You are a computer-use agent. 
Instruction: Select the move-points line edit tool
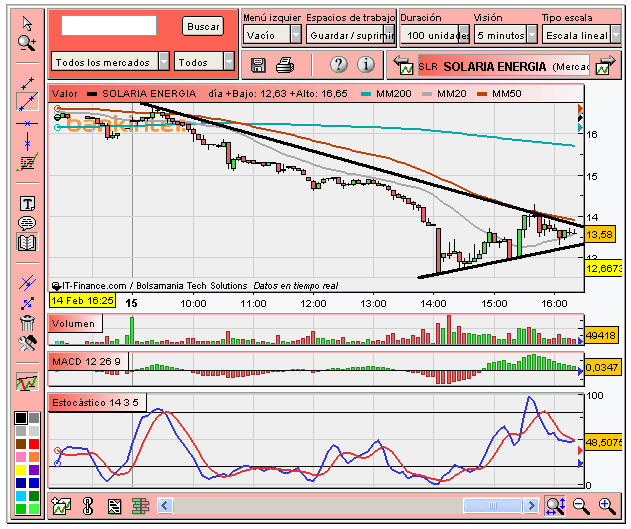click(x=27, y=303)
